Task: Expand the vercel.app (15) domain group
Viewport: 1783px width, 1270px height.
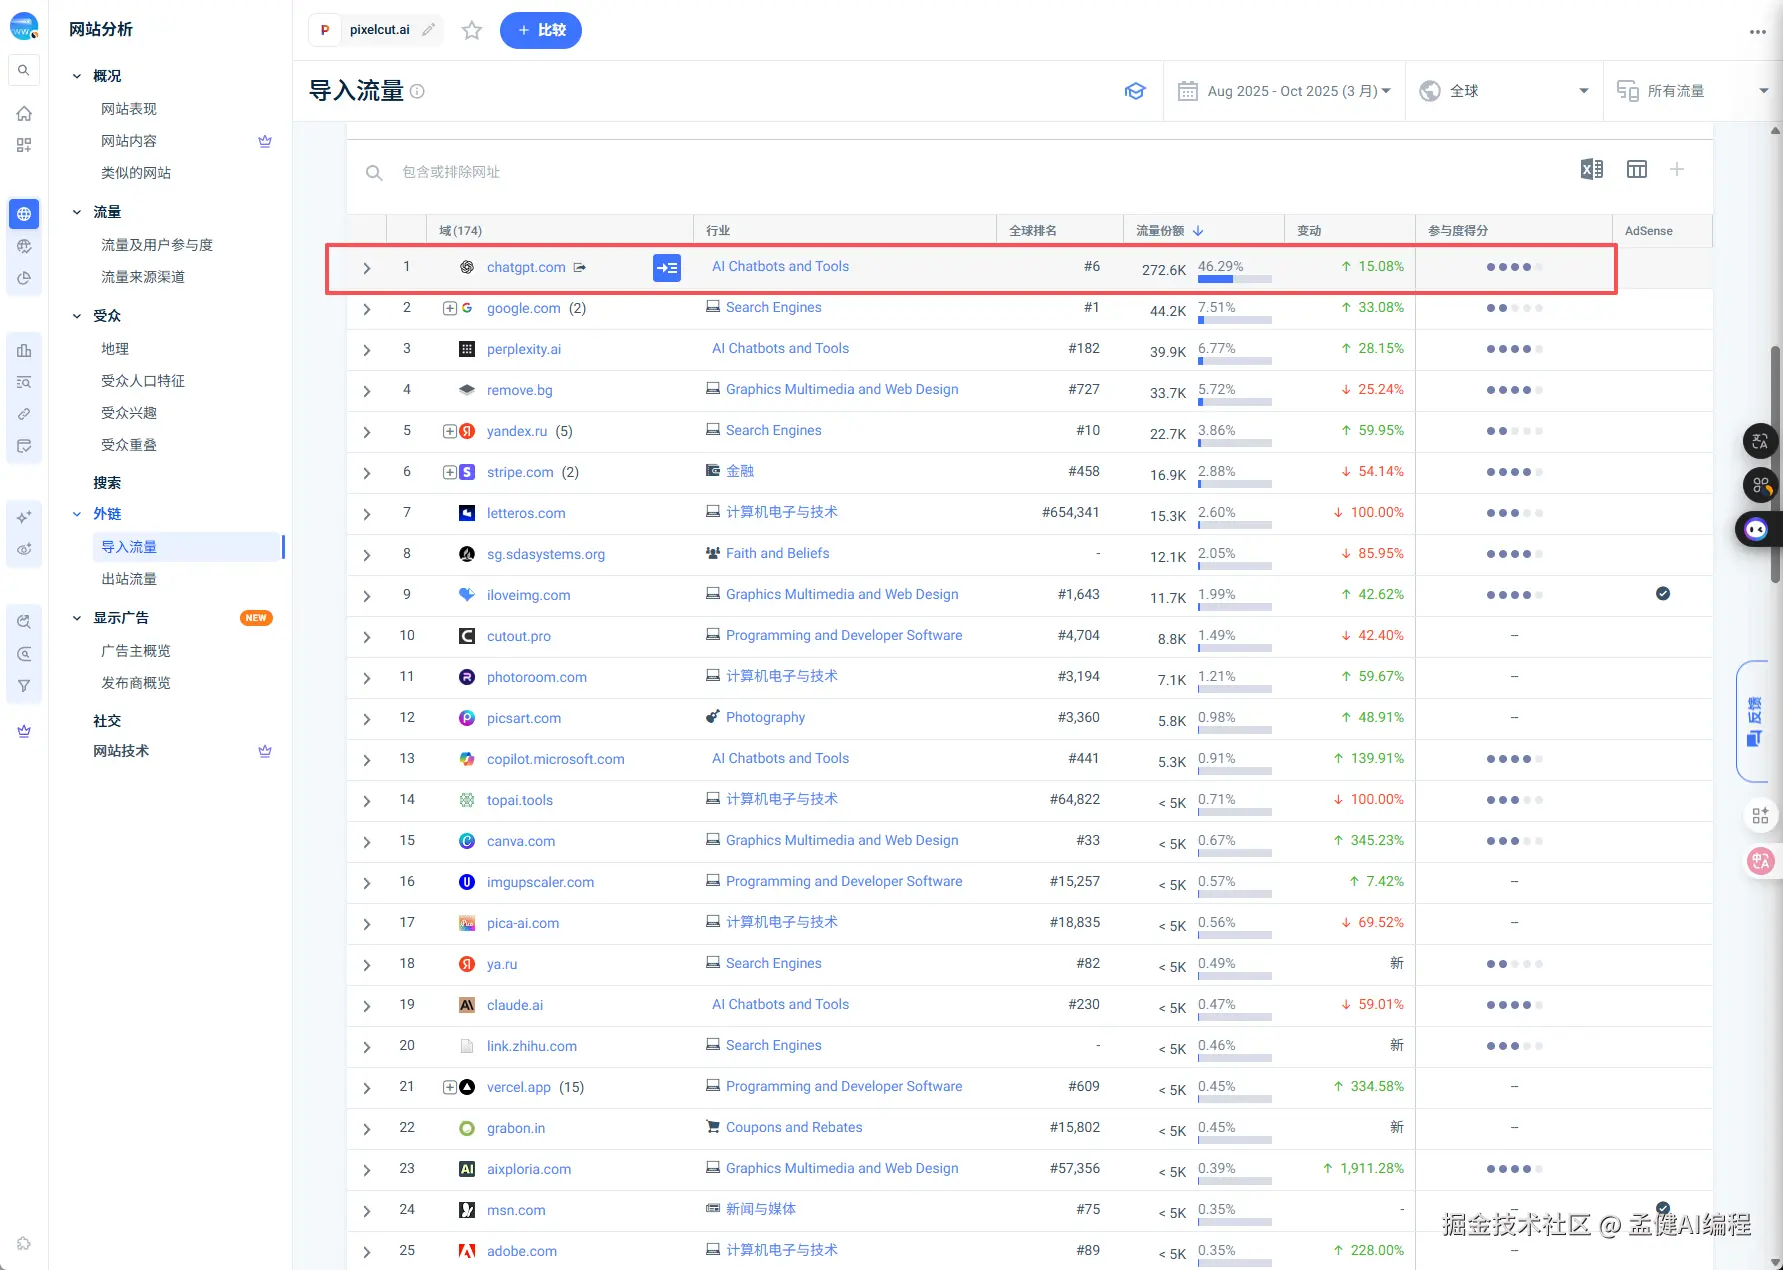Action: point(449,1087)
